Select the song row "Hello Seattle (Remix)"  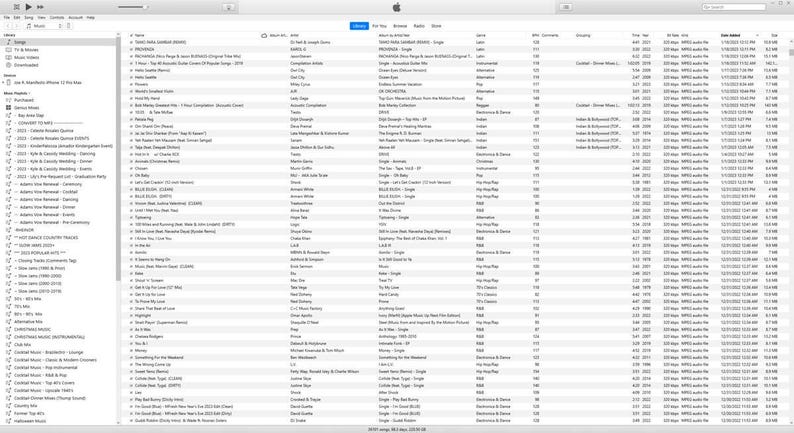(456, 70)
